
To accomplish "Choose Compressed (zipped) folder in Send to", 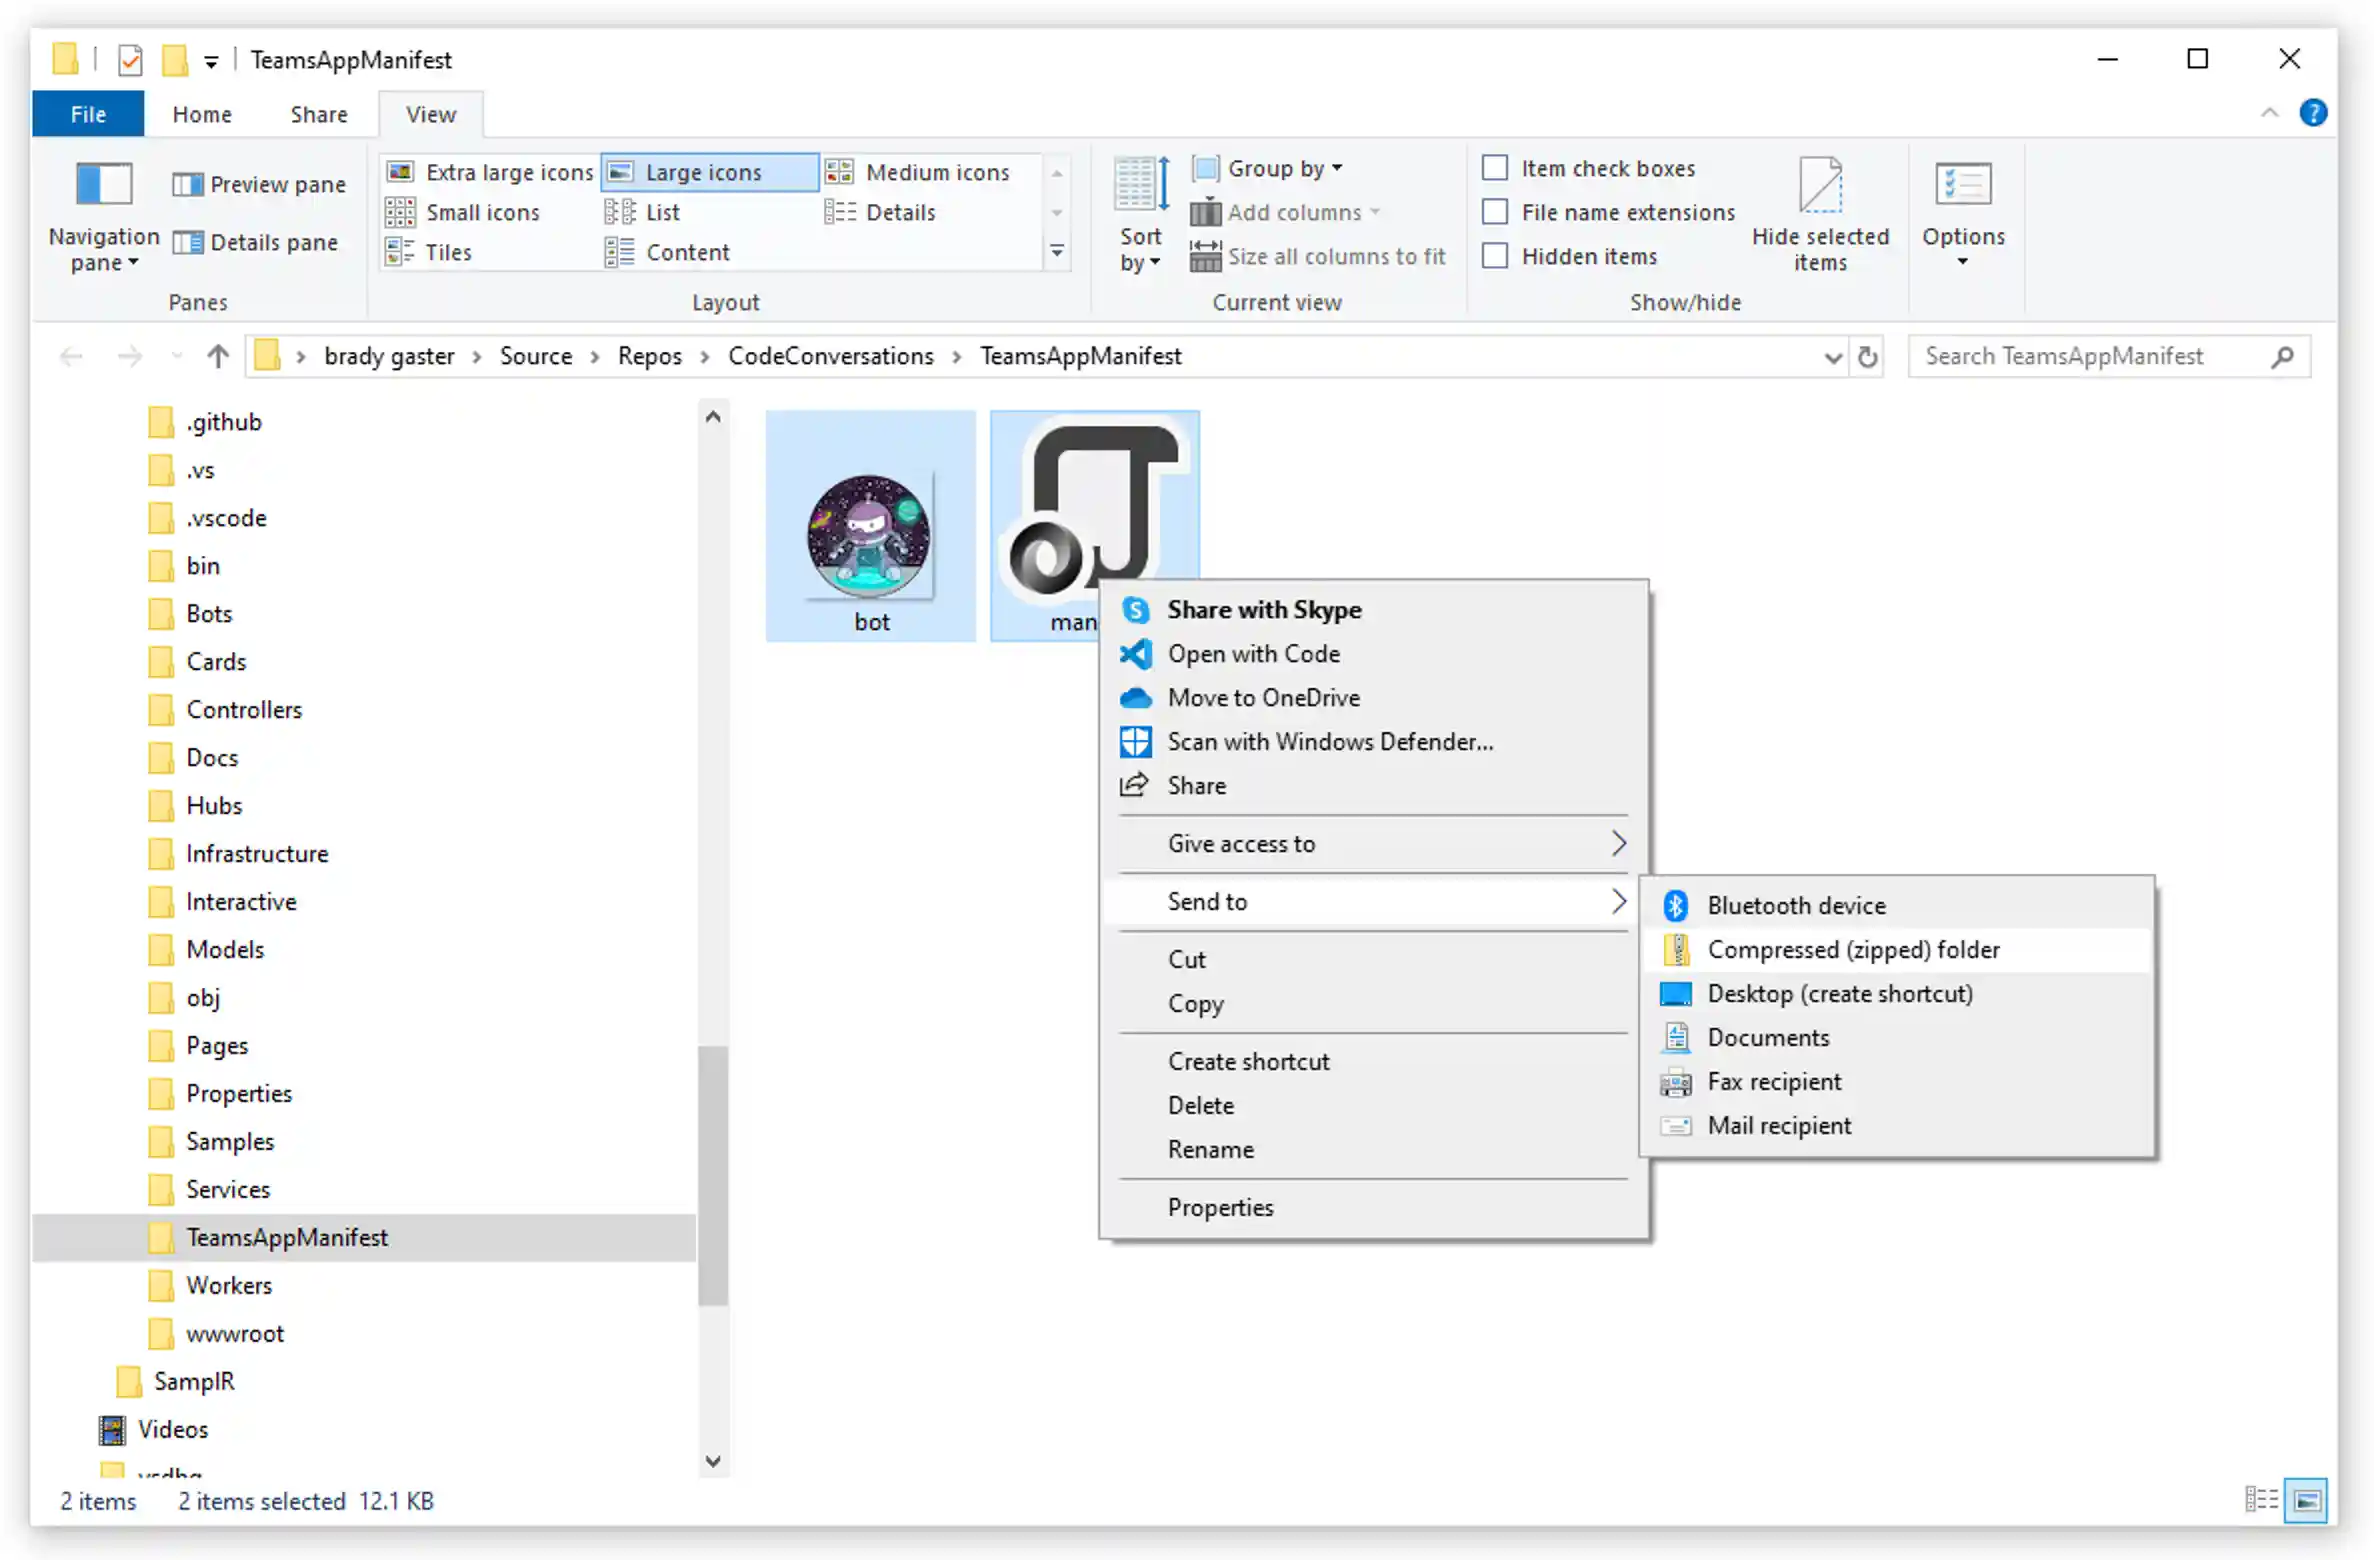I will pyautogui.click(x=1852, y=949).
